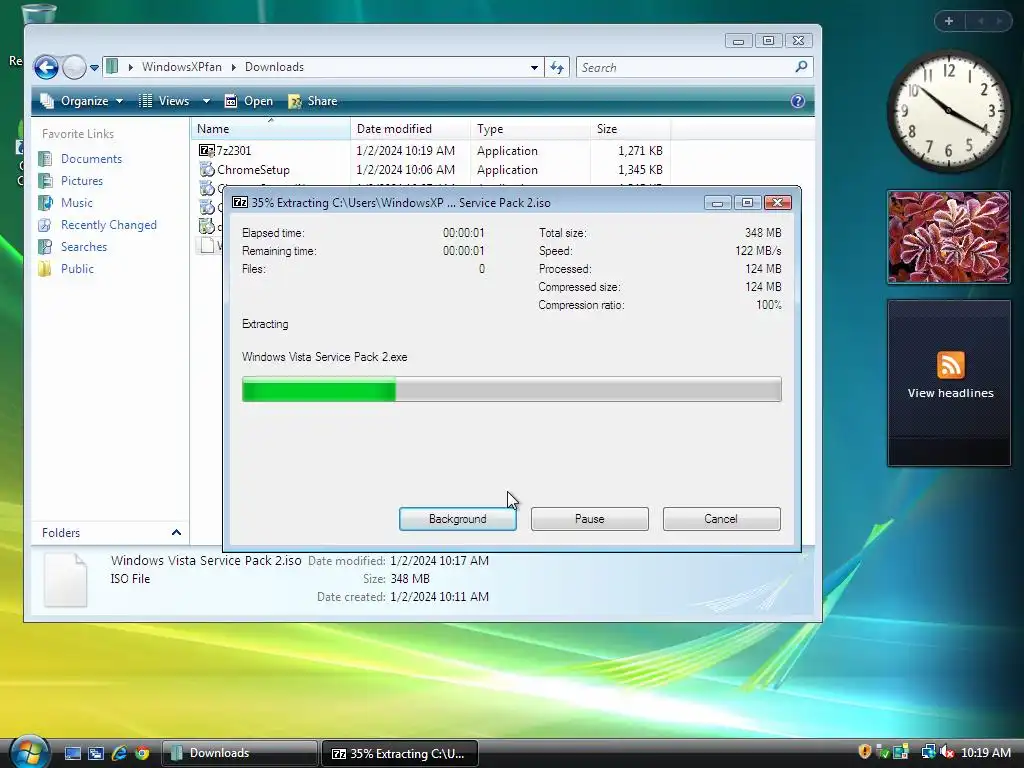Viewport: 1024px width, 768px height.
Task: Select the 7z2301 file row
Action: (431, 151)
